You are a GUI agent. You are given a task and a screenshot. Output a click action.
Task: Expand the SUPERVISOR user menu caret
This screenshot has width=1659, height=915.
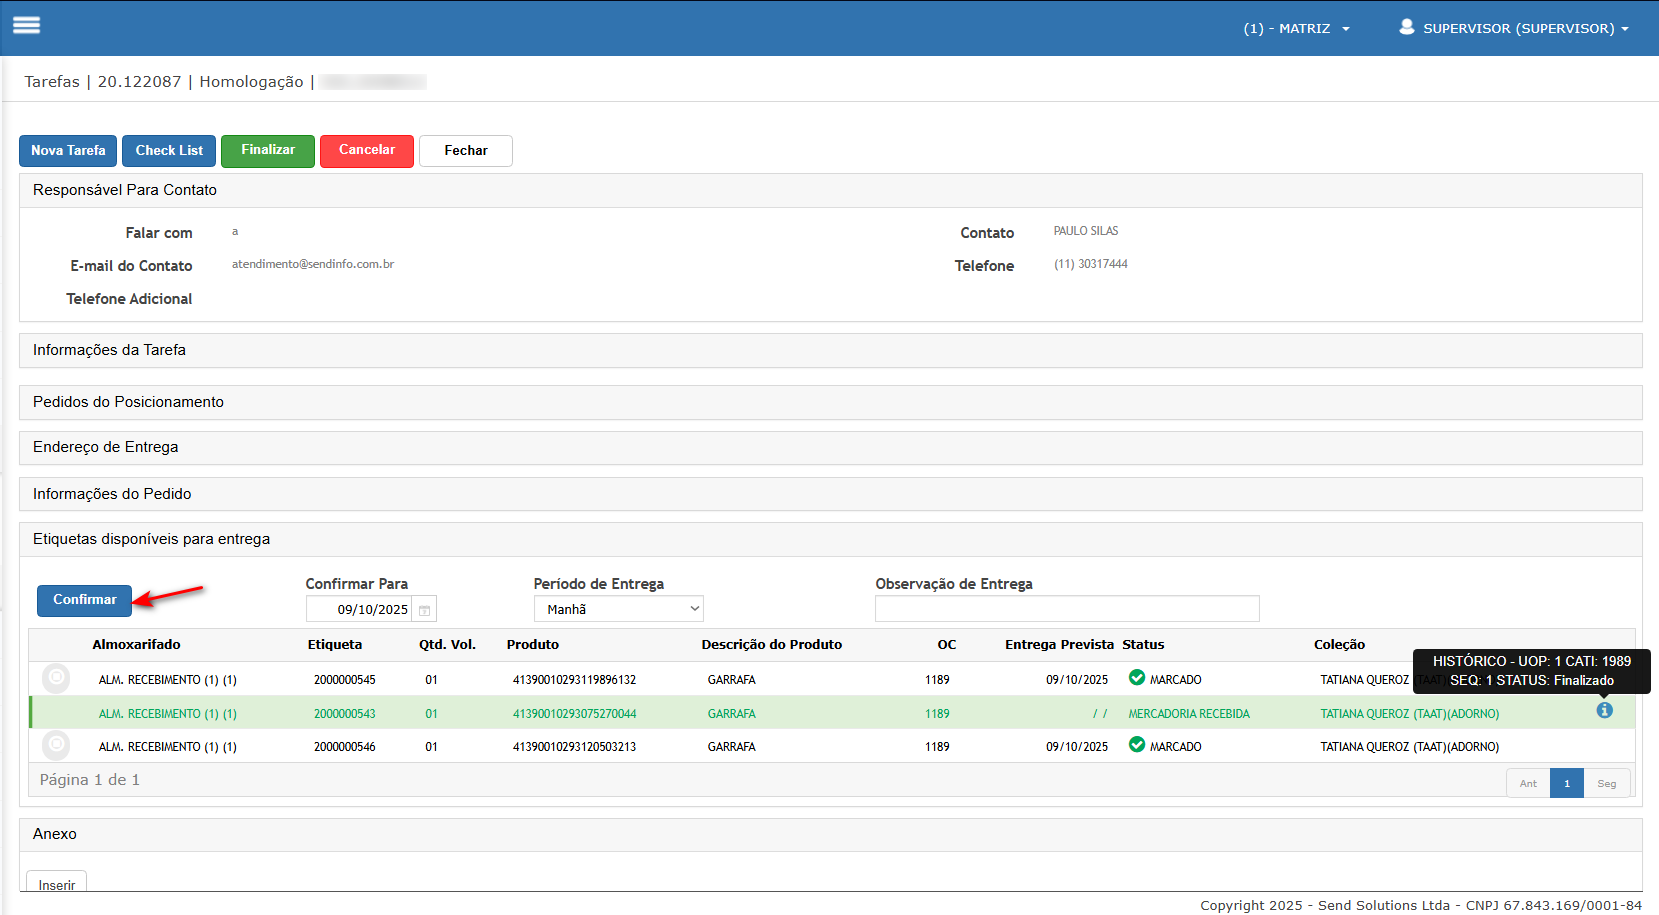click(1625, 29)
